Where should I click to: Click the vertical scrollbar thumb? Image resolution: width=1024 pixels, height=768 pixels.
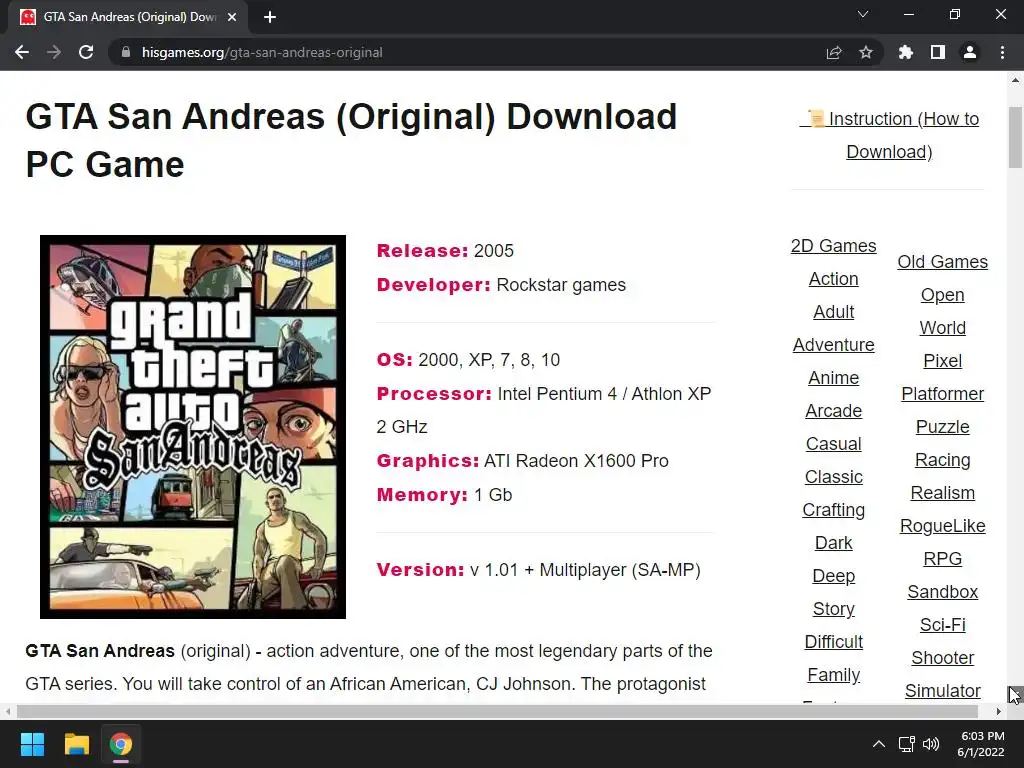[x=1015, y=137]
